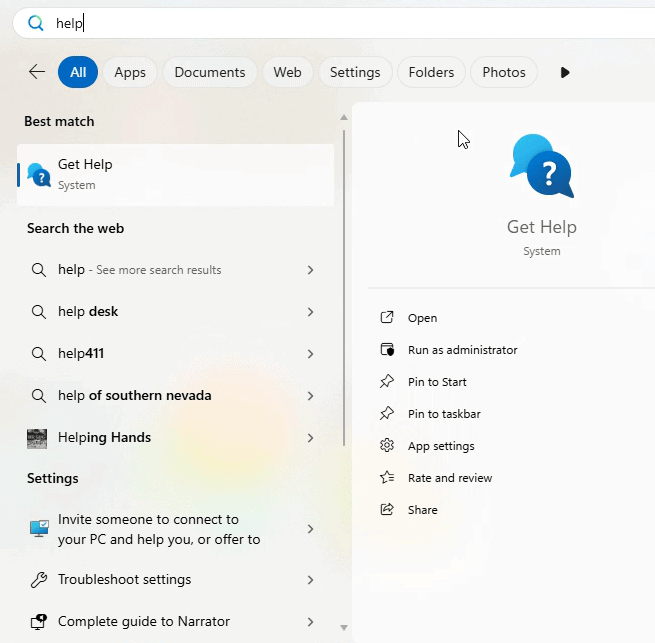
Task: Select the 'help desk' web suggestion
Action: pos(175,312)
